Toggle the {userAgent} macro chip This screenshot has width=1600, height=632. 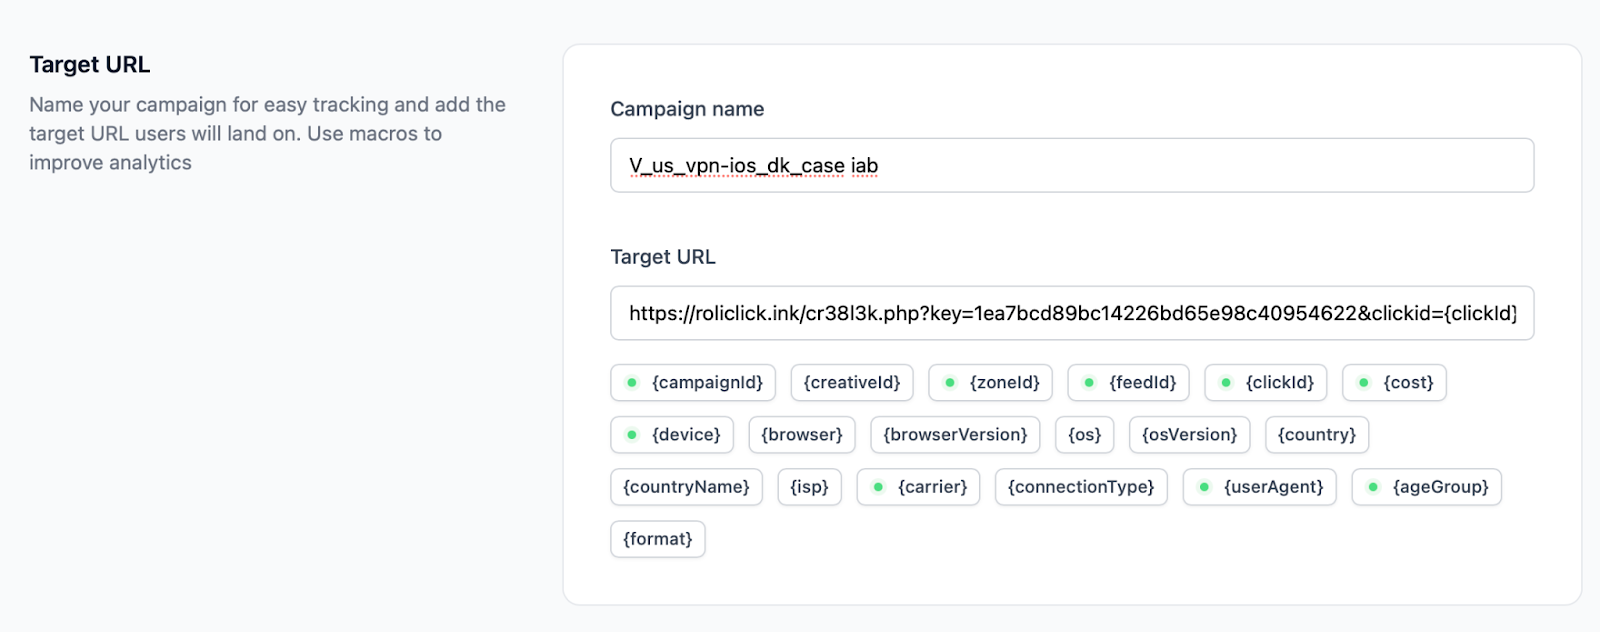tap(1259, 487)
